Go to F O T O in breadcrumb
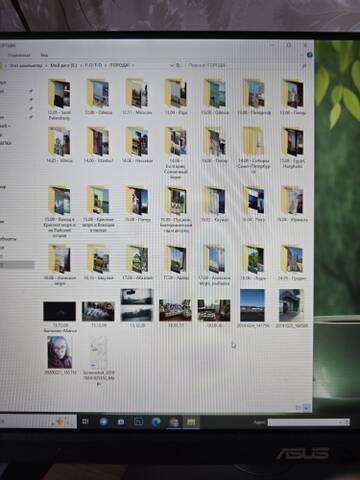Screen dimensions: 360x480 pyautogui.click(x=93, y=65)
